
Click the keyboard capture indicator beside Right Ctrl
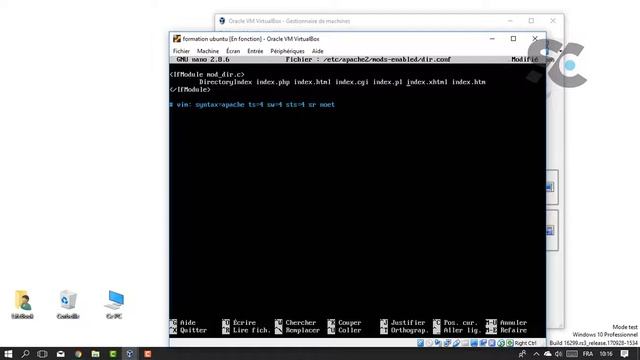tap(510, 343)
